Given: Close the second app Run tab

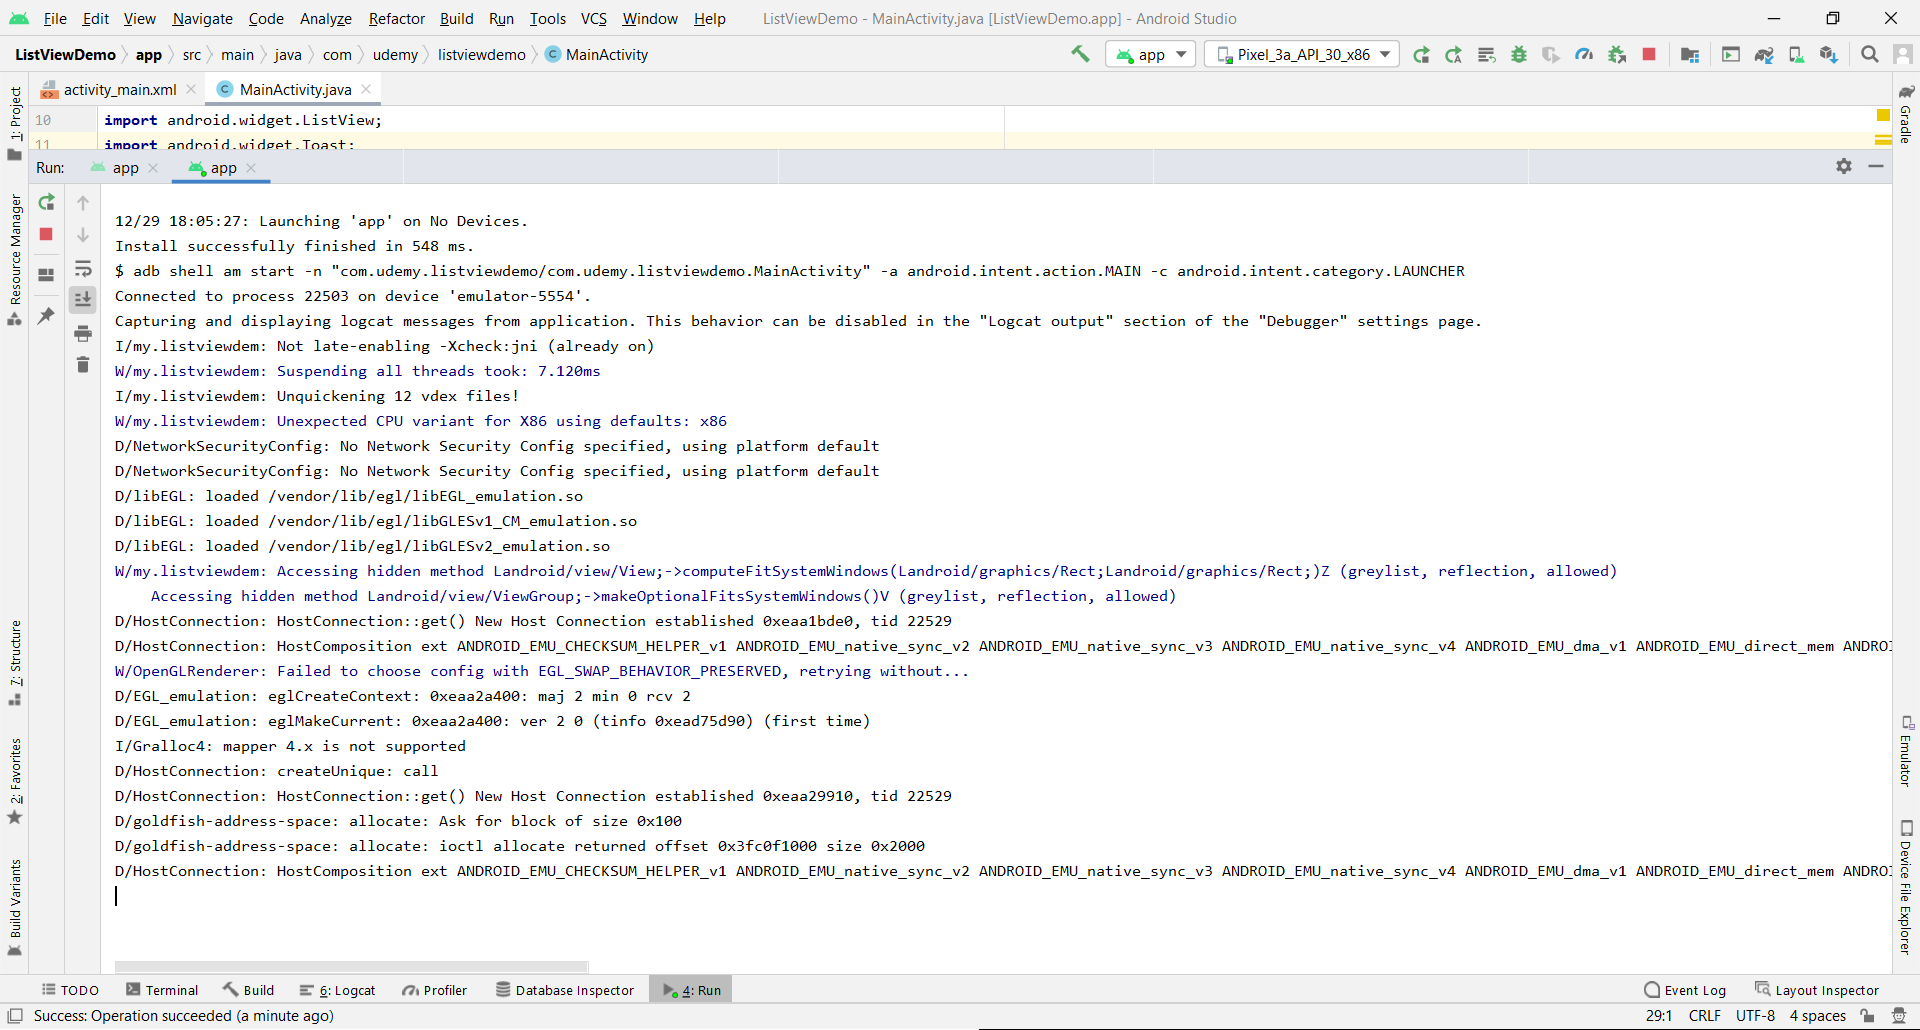Looking at the screenshot, I should click(x=251, y=168).
